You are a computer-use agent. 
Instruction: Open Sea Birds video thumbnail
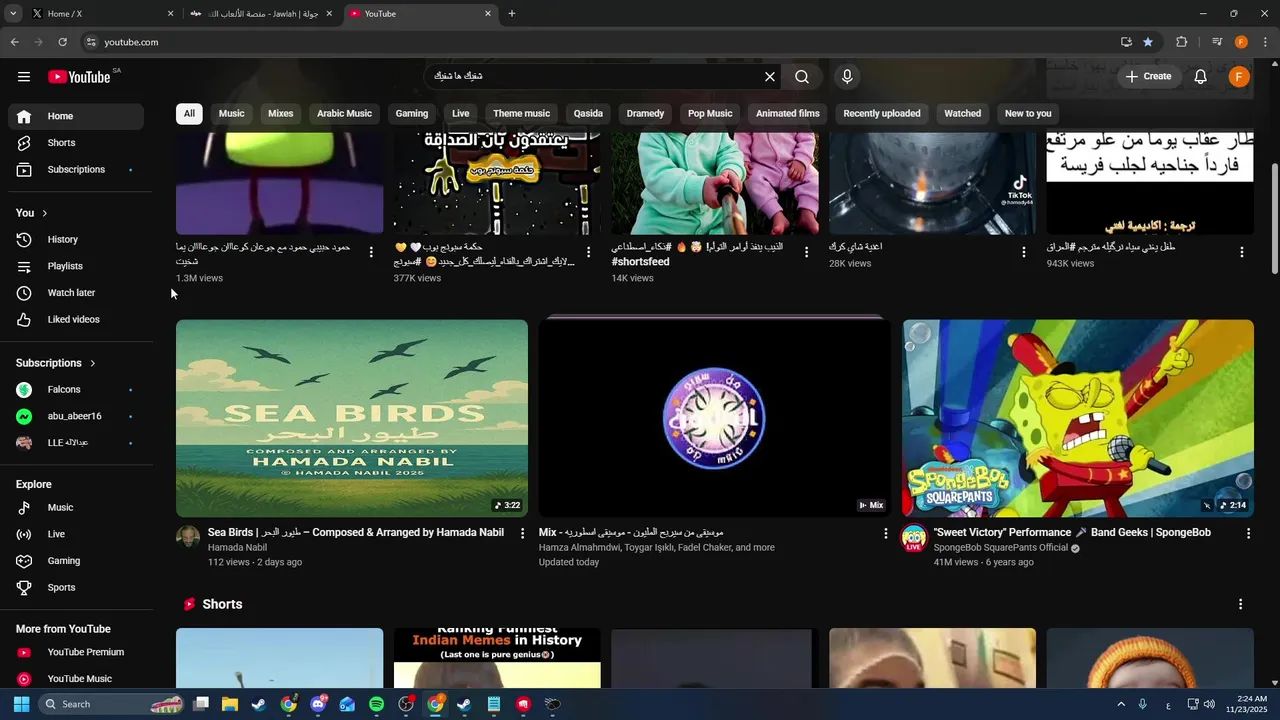352,418
